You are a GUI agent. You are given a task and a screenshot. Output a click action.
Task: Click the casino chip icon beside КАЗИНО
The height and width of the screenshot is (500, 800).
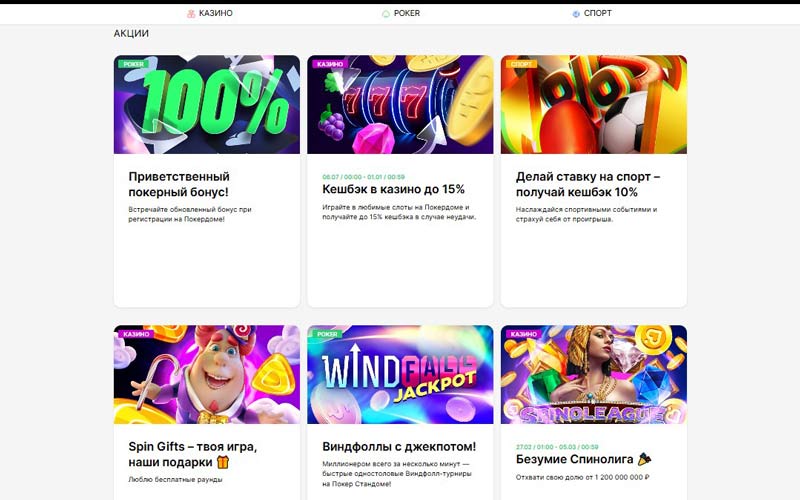coord(191,14)
